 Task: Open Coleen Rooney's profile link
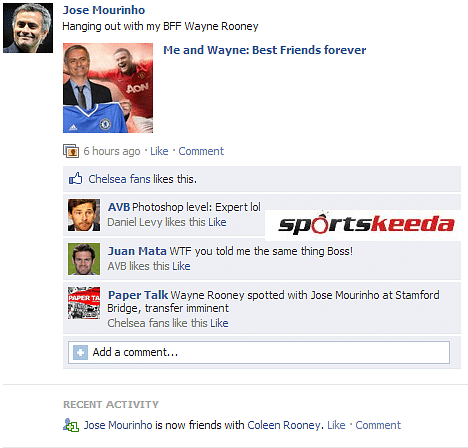click(284, 425)
